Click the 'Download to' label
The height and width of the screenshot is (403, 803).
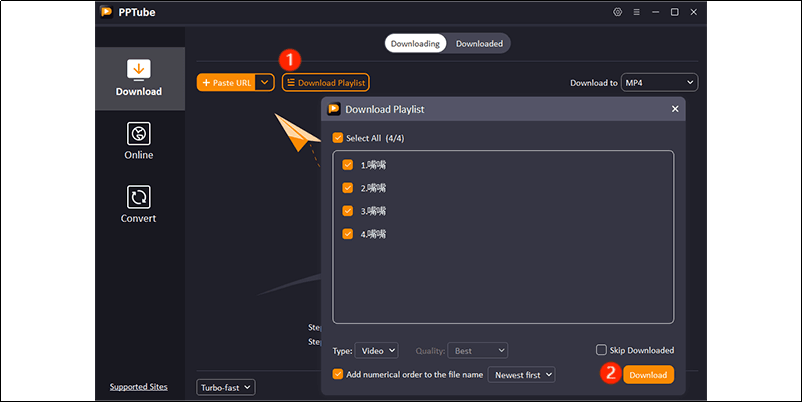click(x=594, y=83)
